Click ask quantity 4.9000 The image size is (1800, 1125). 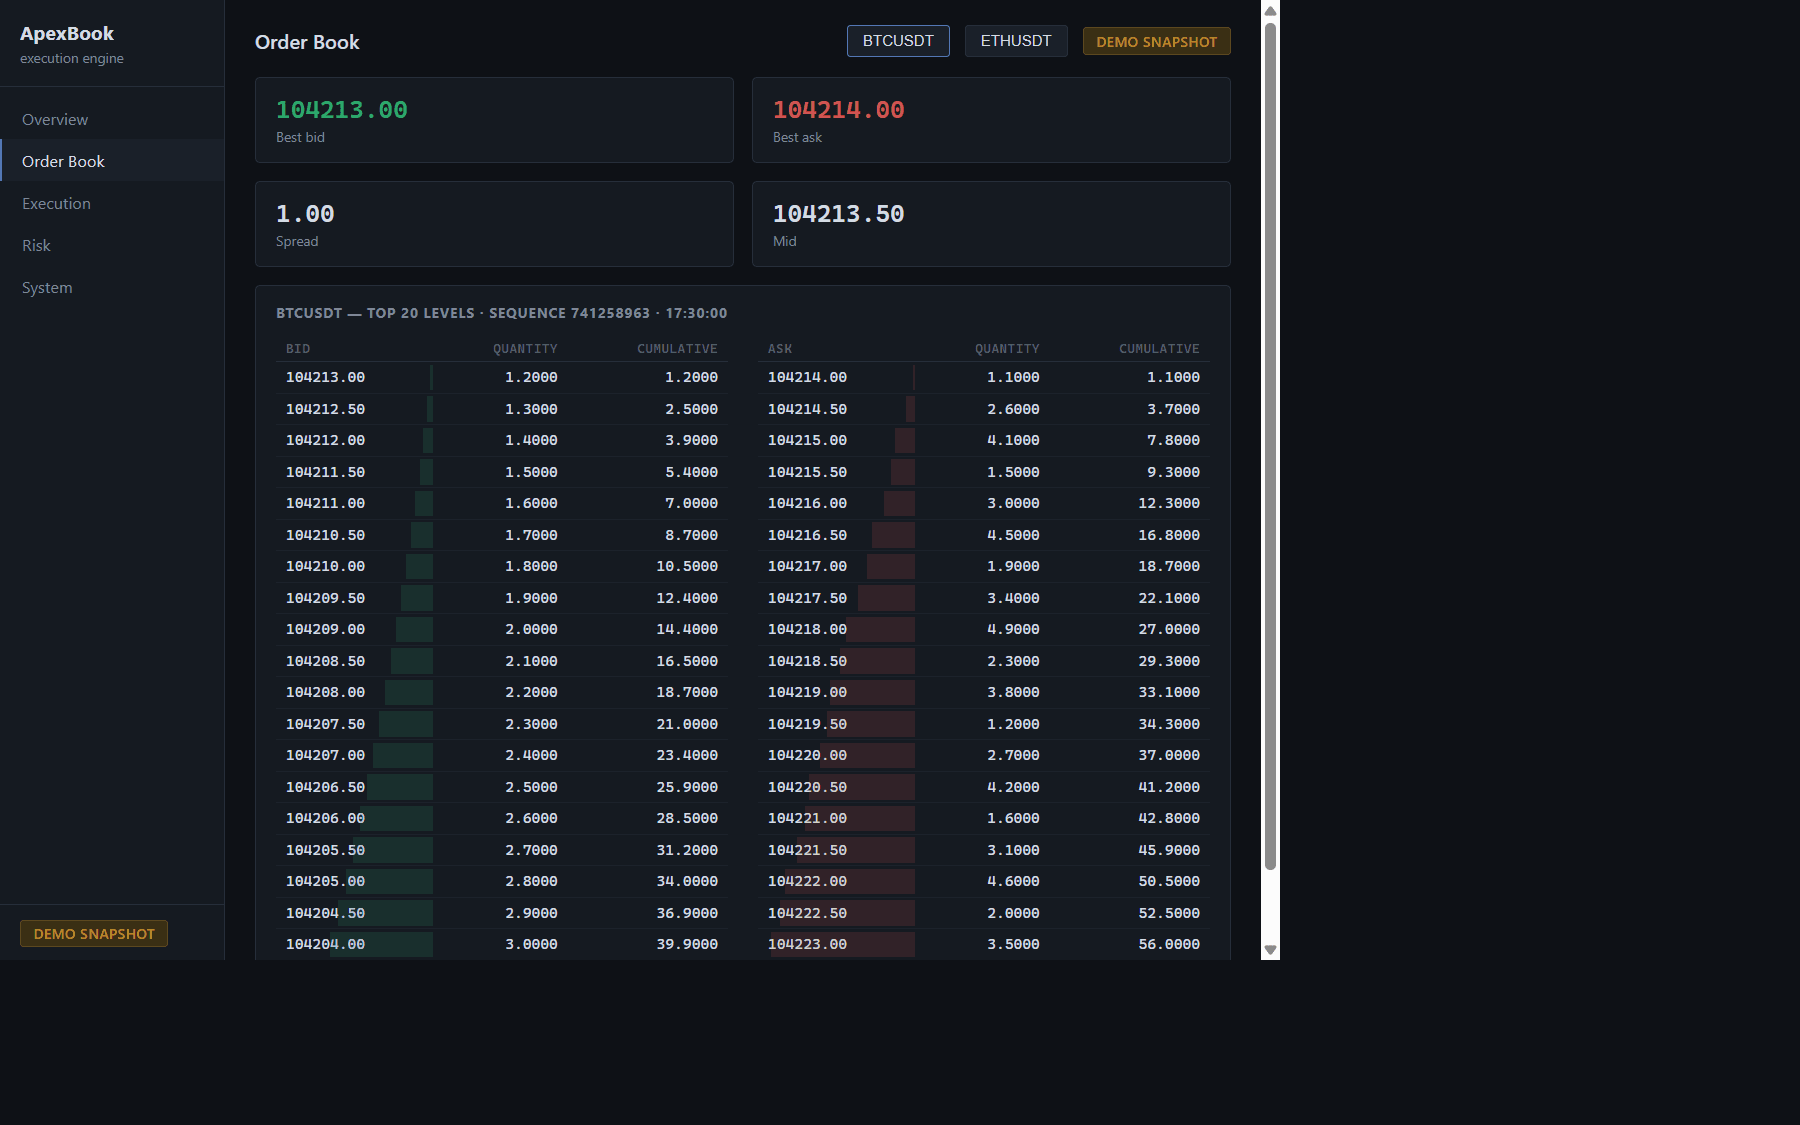coord(1013,629)
